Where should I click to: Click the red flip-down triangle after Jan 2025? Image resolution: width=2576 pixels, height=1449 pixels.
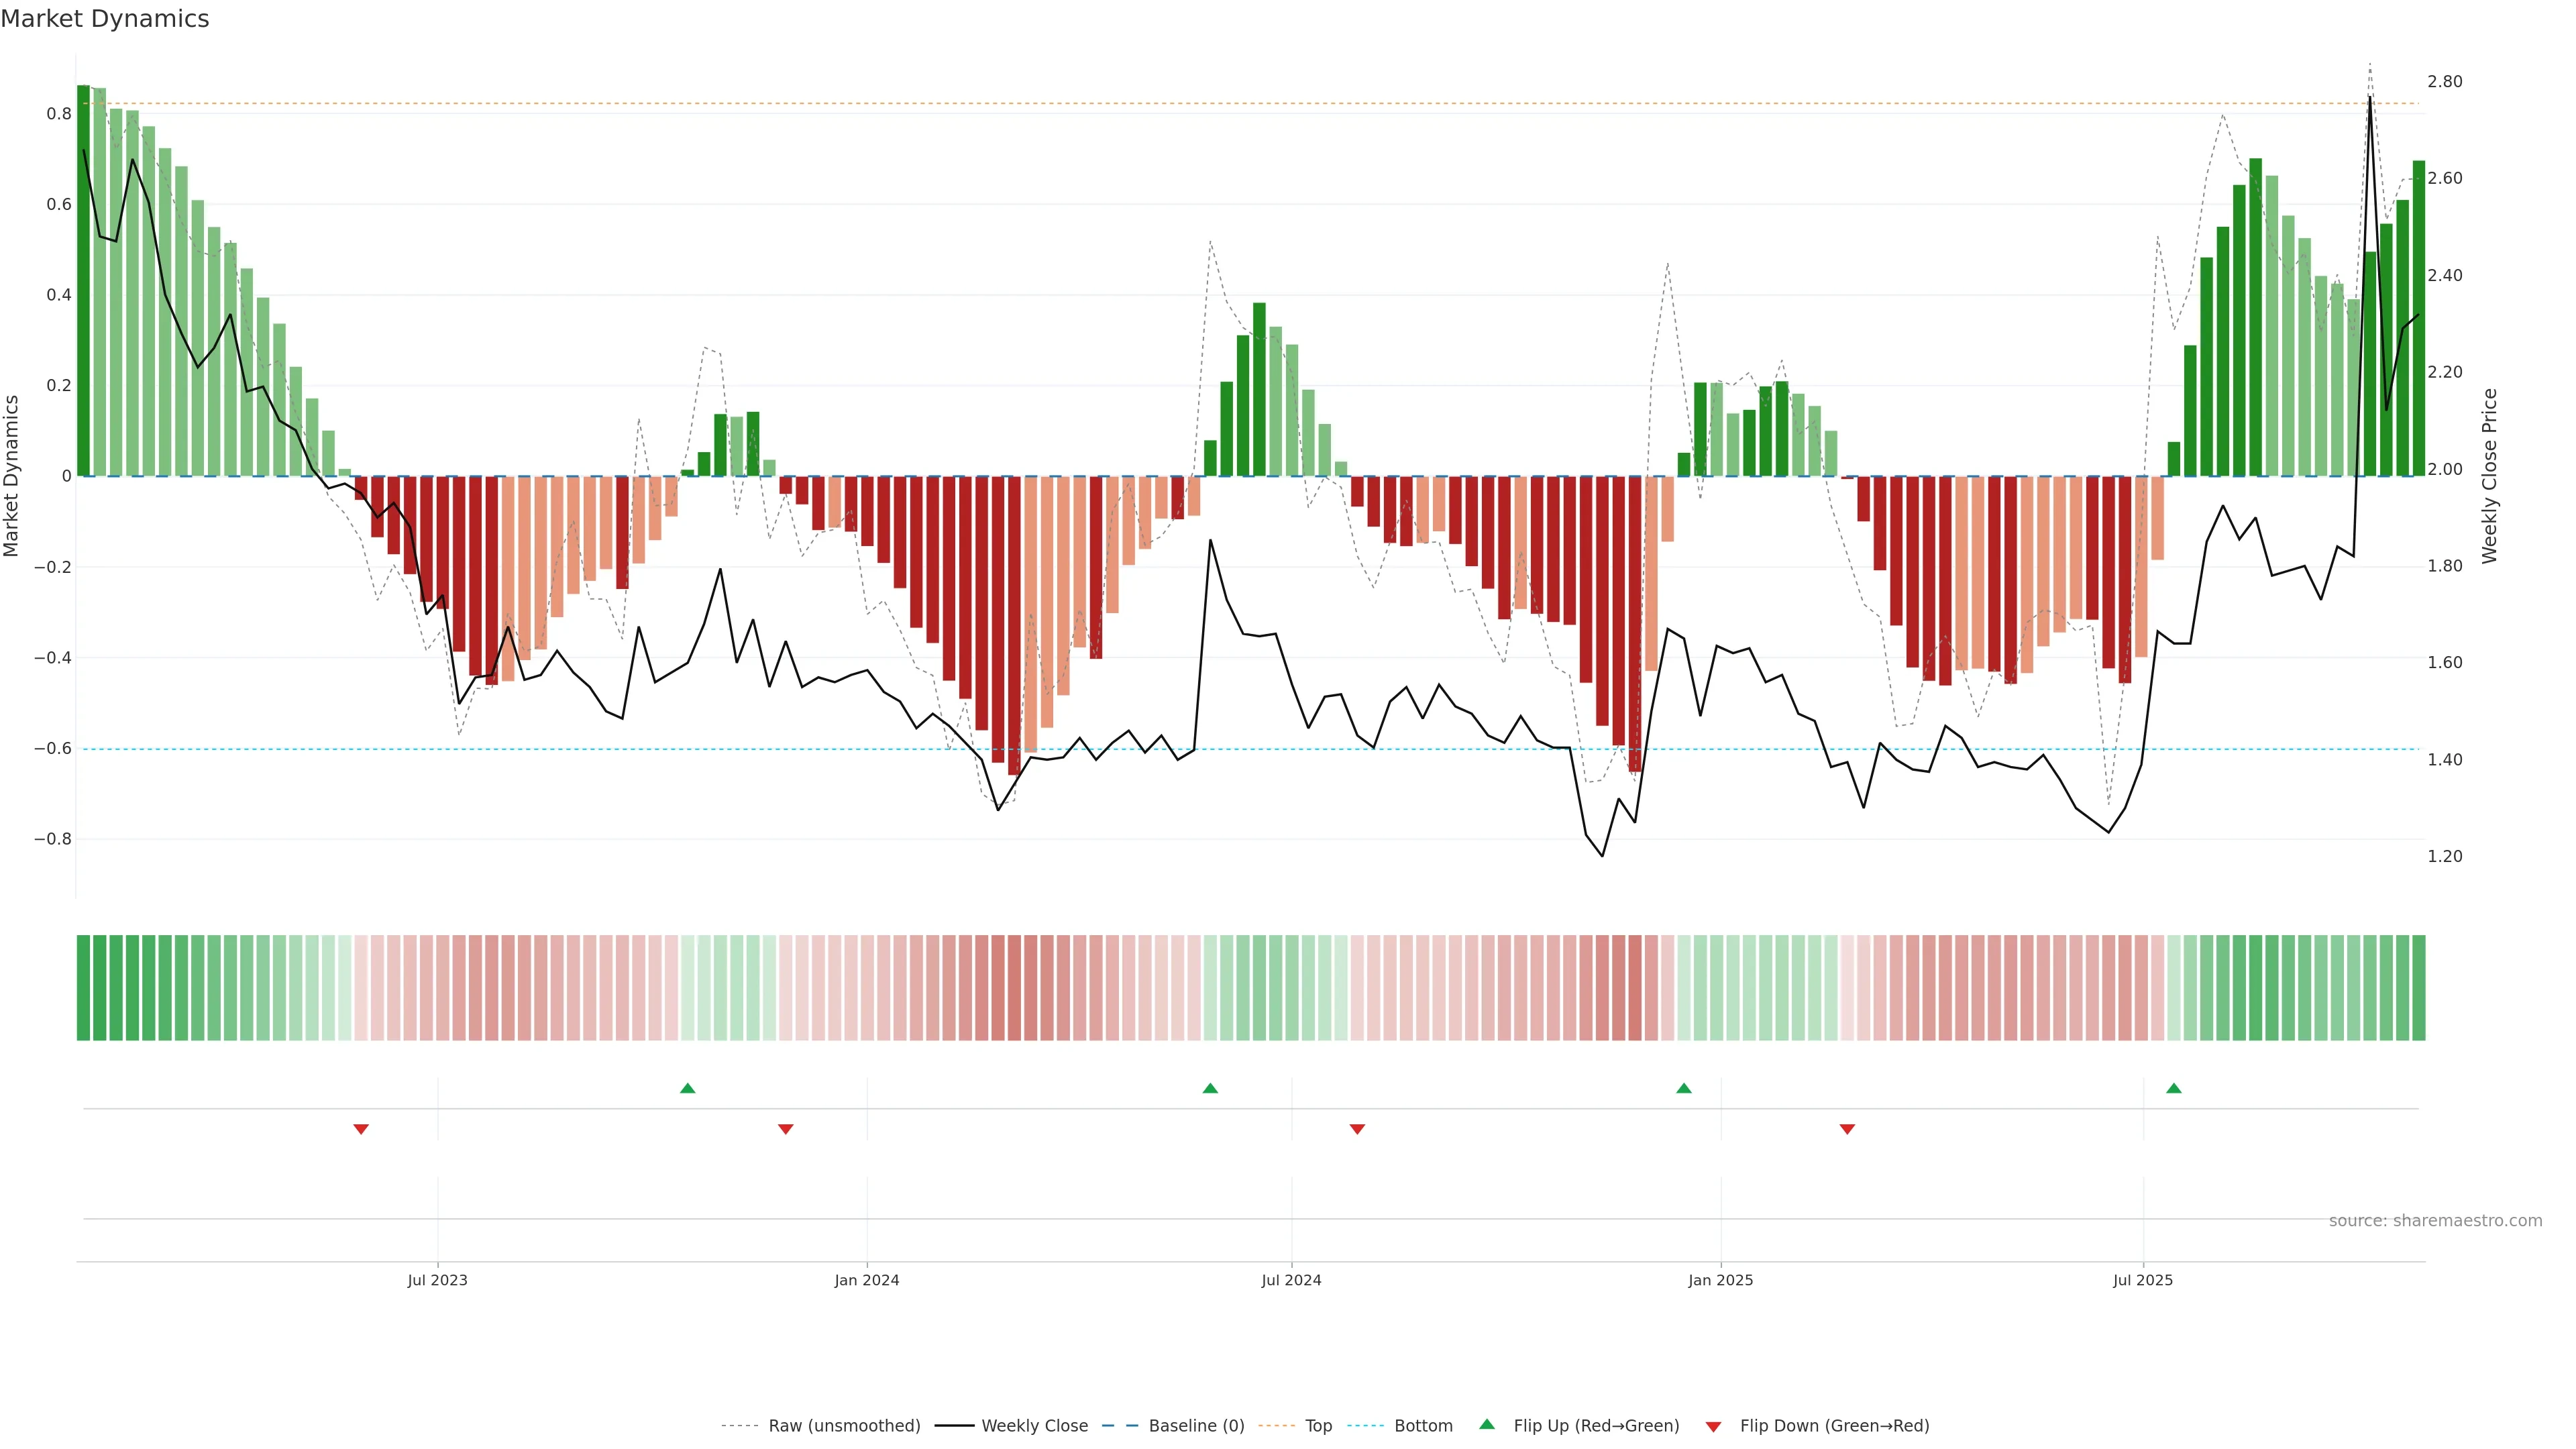1847,1129
